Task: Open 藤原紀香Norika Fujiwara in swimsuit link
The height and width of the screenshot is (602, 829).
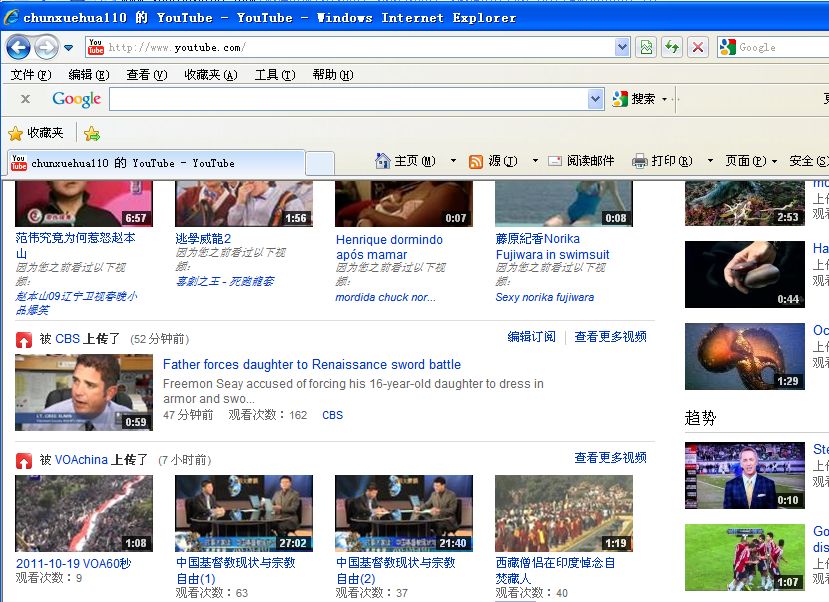Action: pos(552,246)
